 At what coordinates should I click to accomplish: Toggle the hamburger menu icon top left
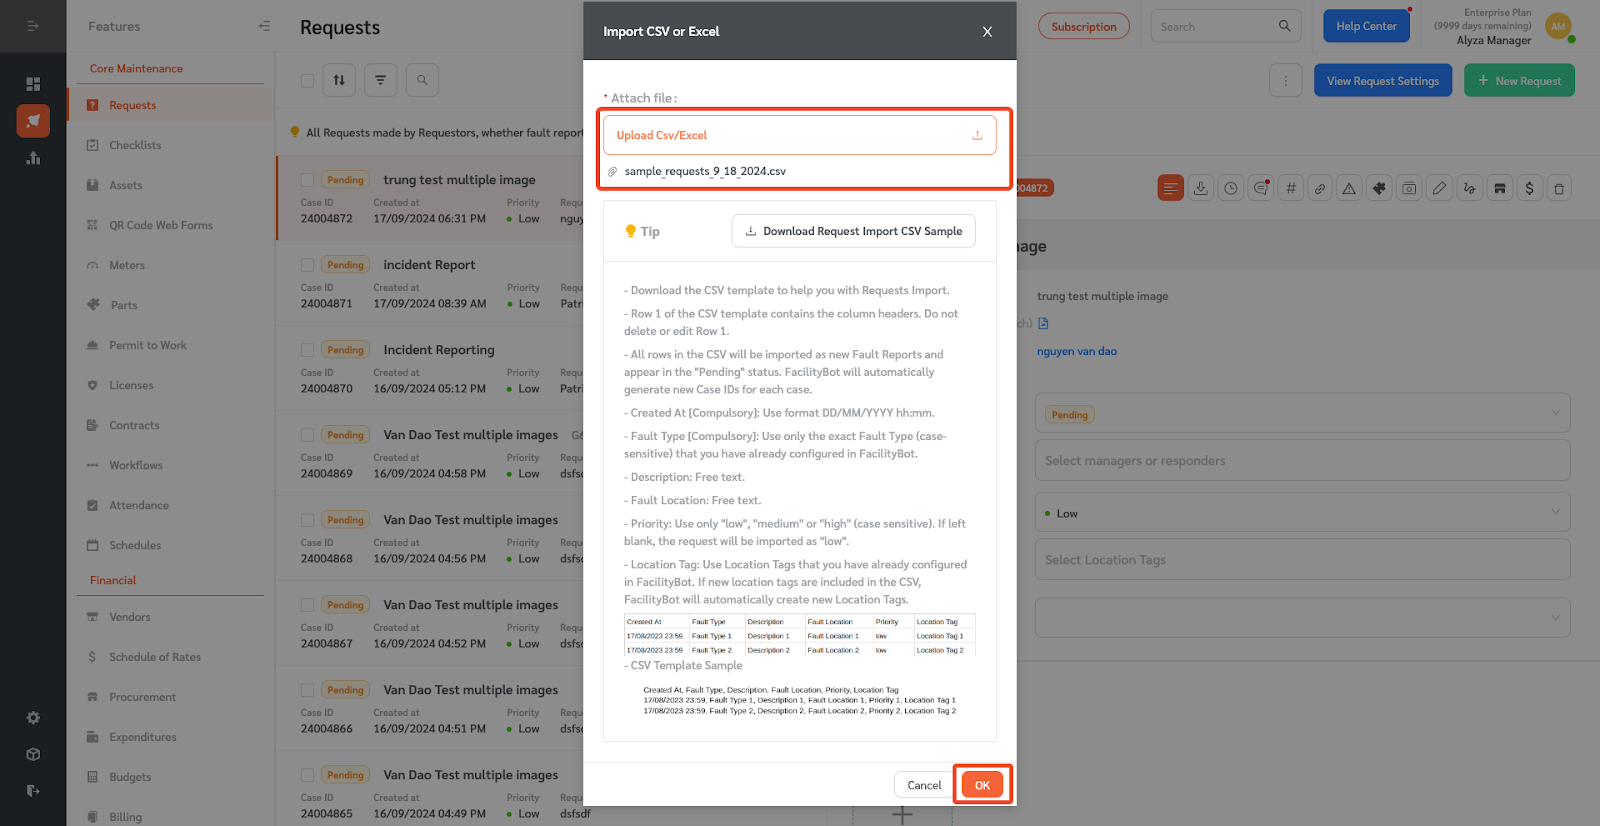click(33, 26)
